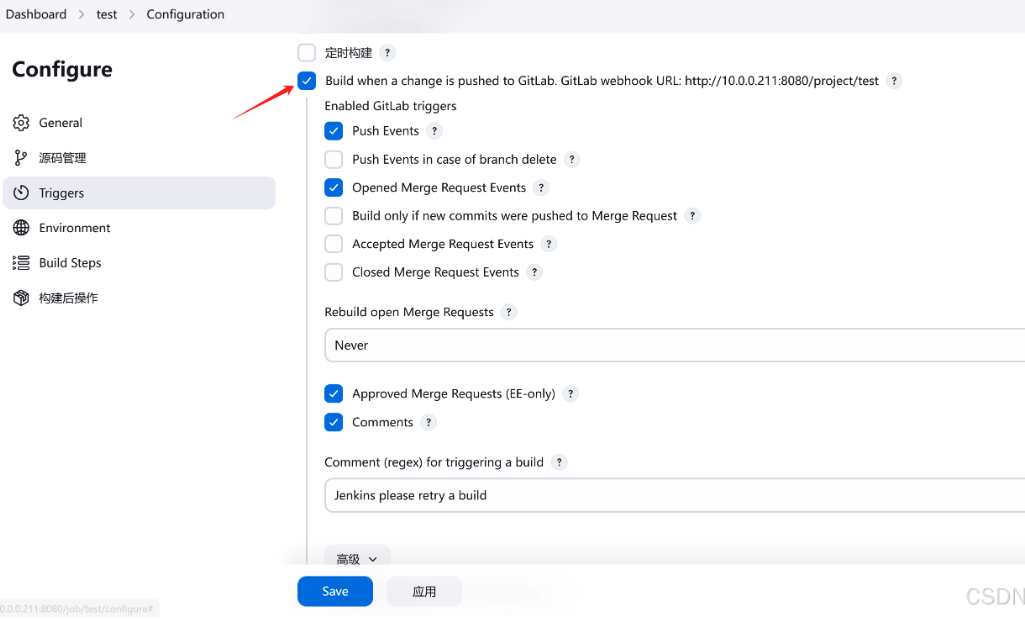Click breadcrumb chevron after Dashboard
1025x619 pixels.
(81, 14)
